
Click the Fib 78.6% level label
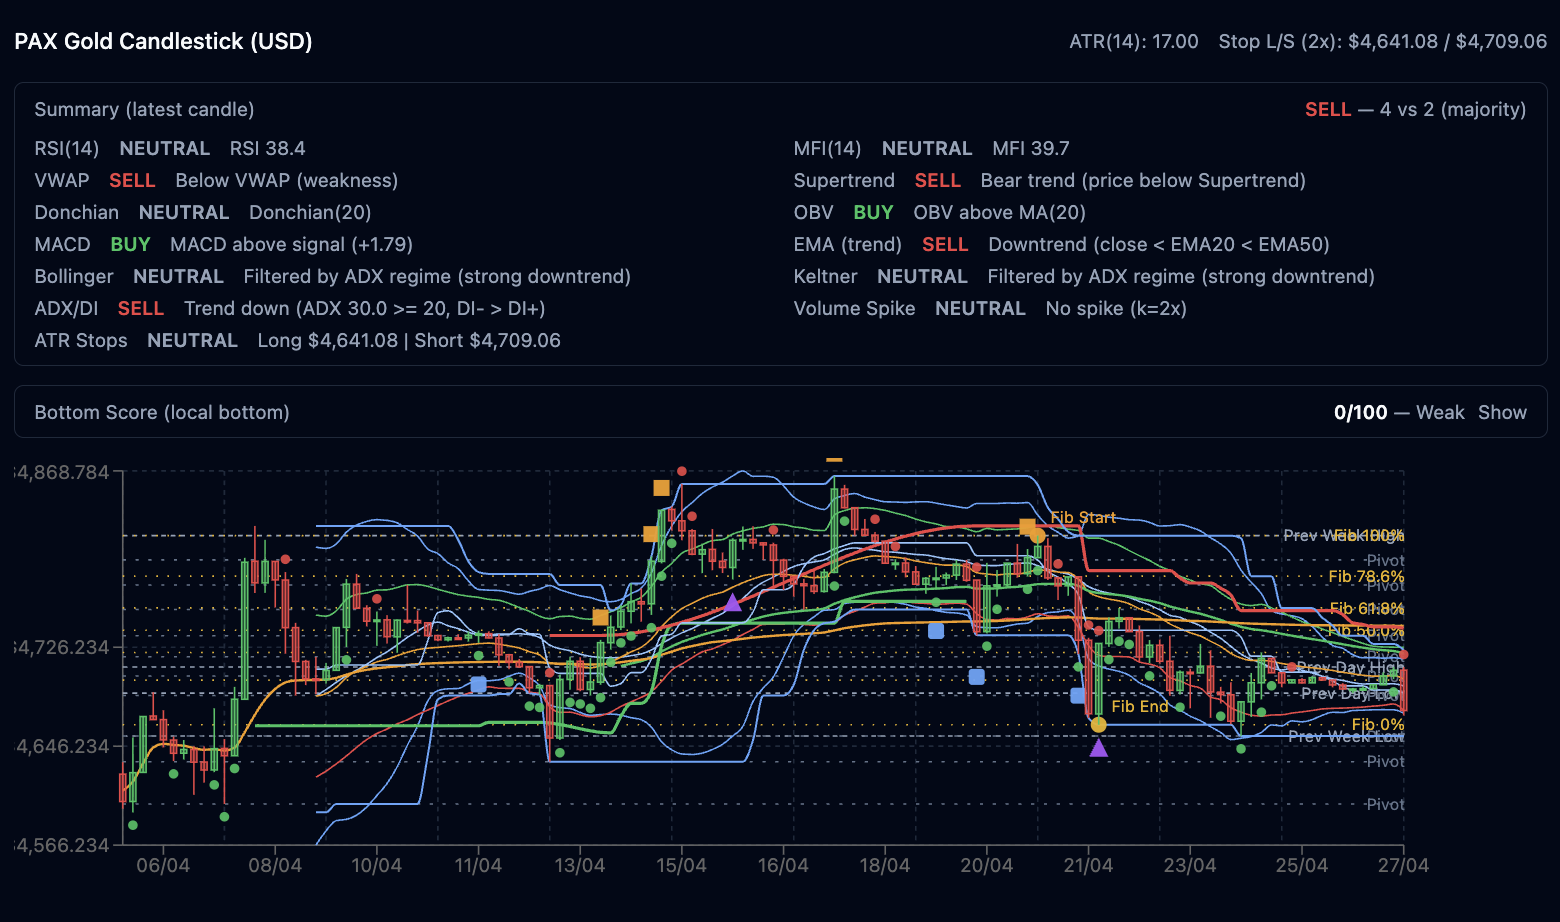coord(1365,576)
